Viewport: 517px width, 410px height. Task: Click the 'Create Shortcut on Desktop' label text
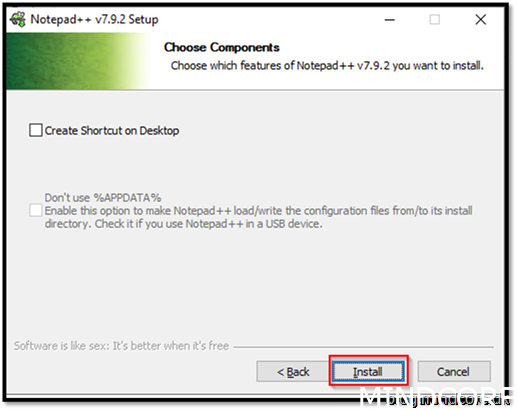112,131
